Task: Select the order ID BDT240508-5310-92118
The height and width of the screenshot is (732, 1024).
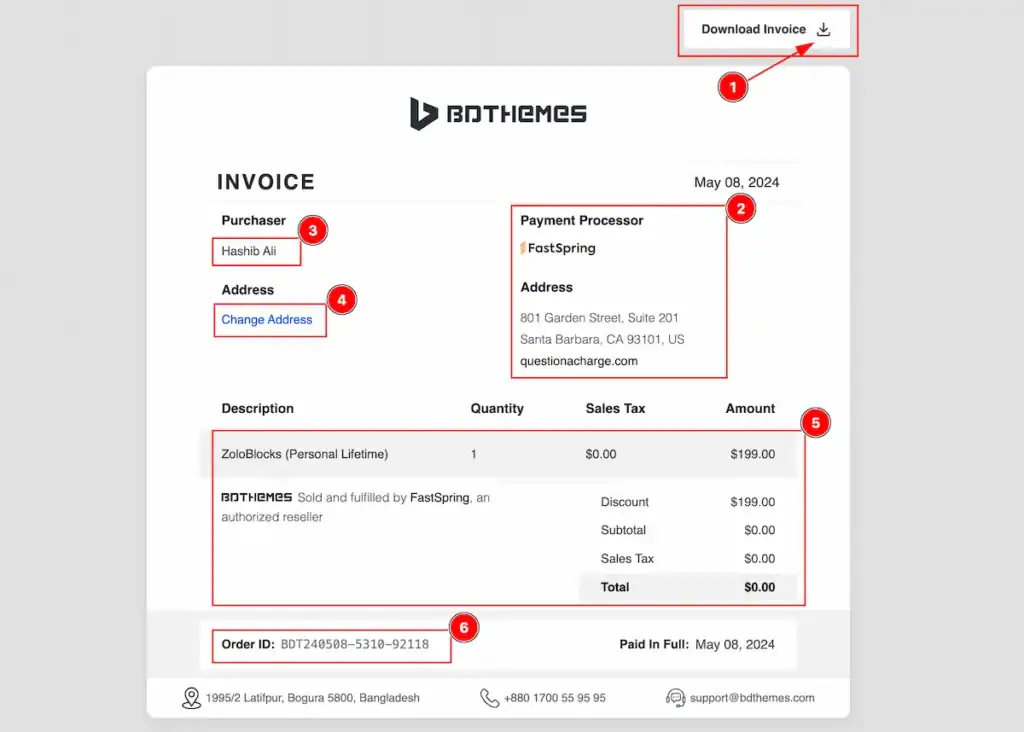Action: [355, 644]
